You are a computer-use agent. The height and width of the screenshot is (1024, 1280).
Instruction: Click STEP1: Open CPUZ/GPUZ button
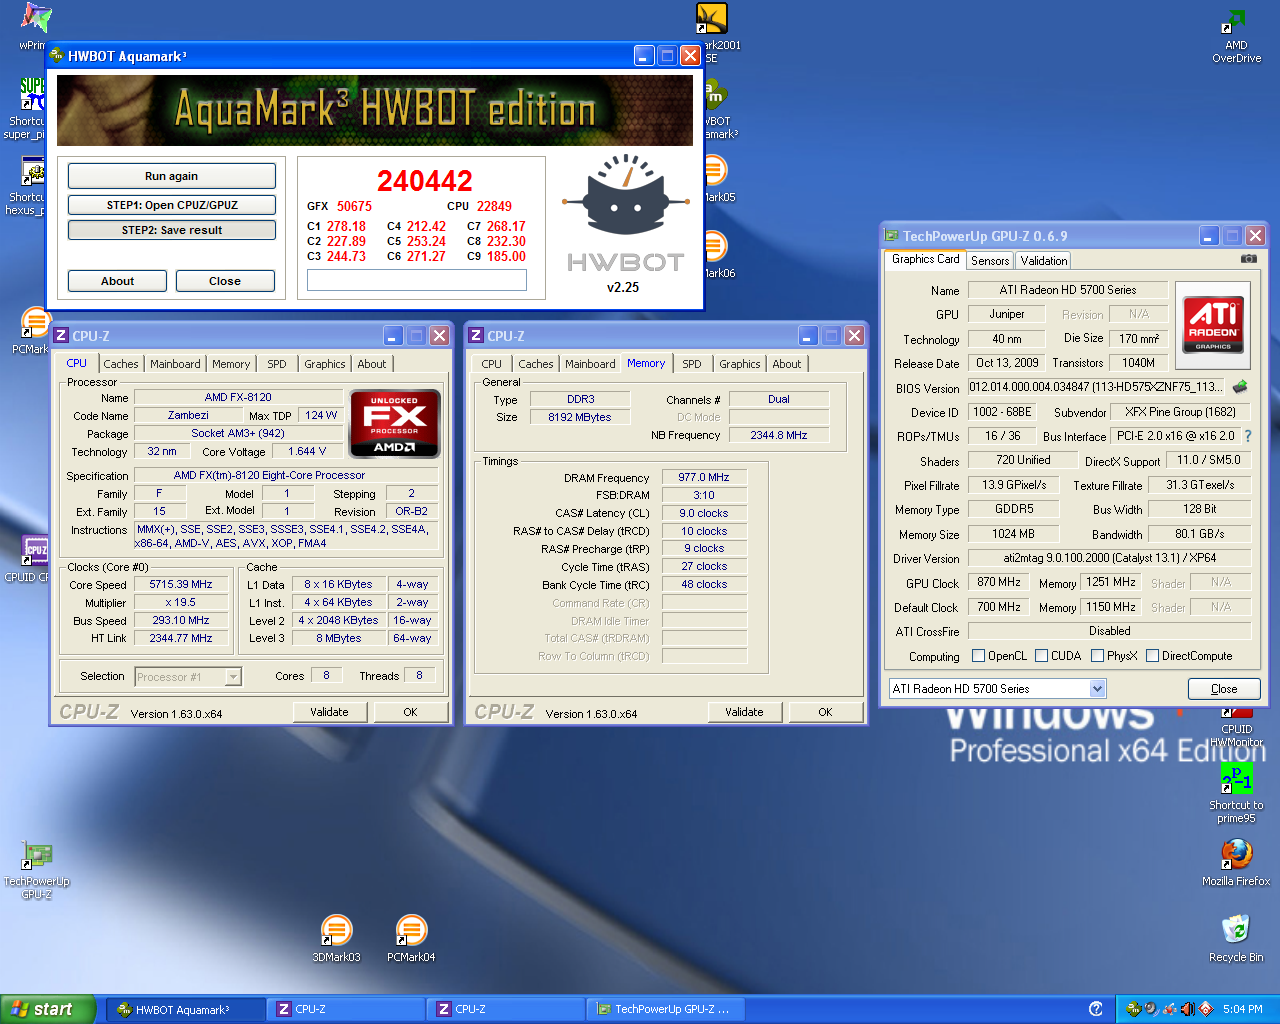pos(171,205)
